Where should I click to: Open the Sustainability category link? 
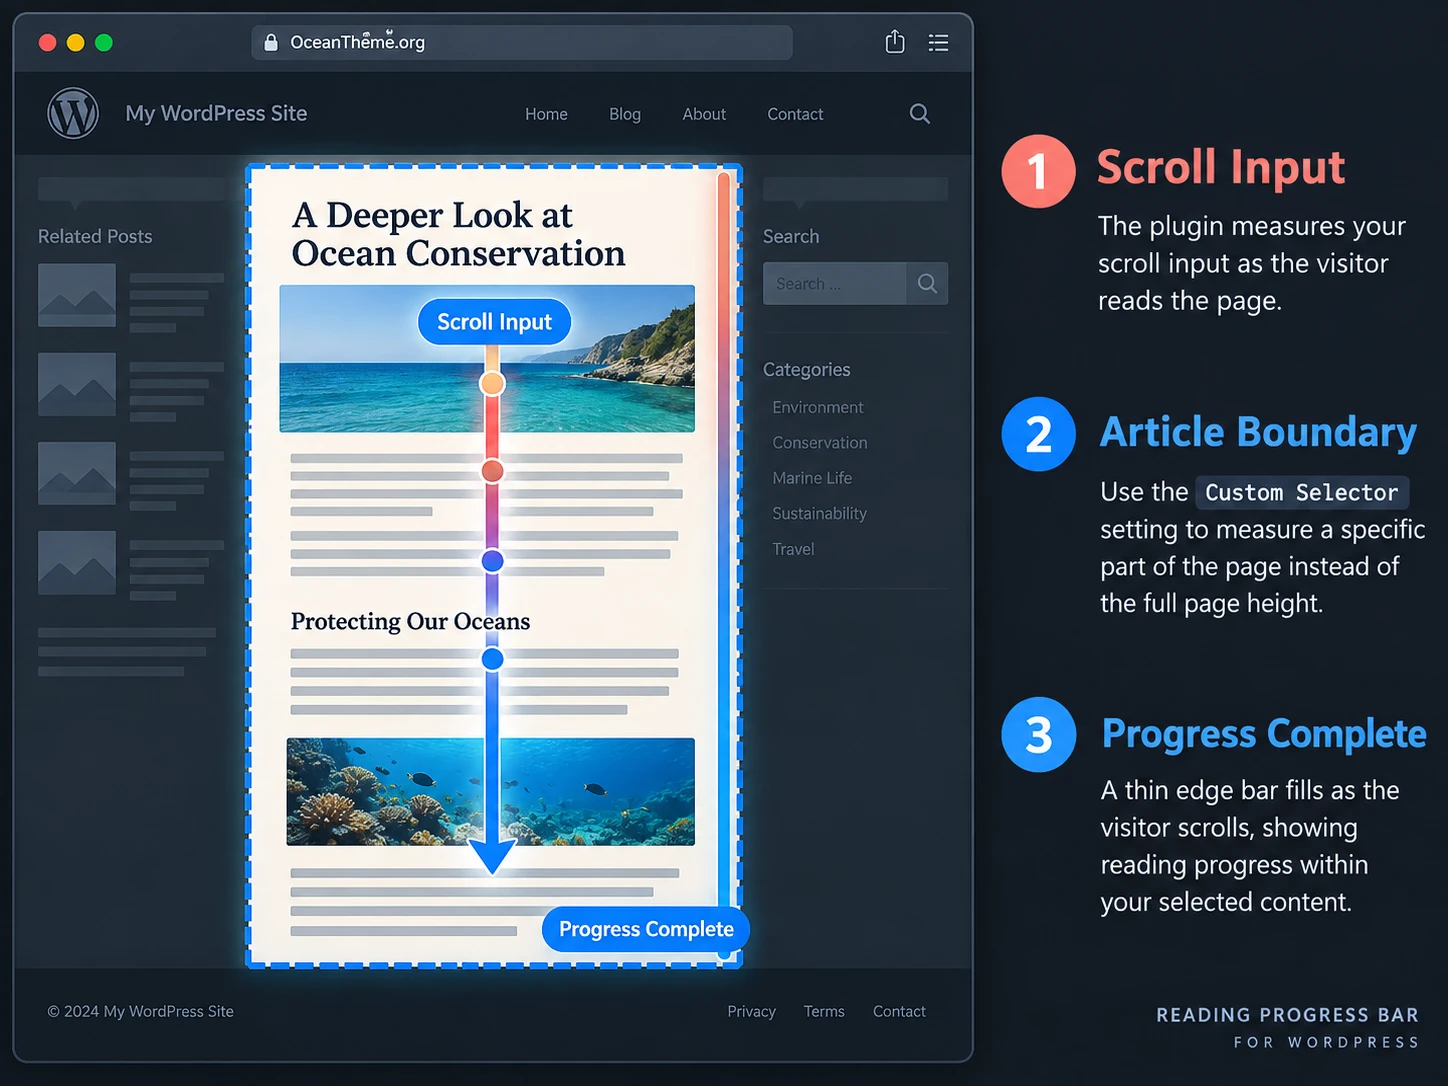point(819,513)
